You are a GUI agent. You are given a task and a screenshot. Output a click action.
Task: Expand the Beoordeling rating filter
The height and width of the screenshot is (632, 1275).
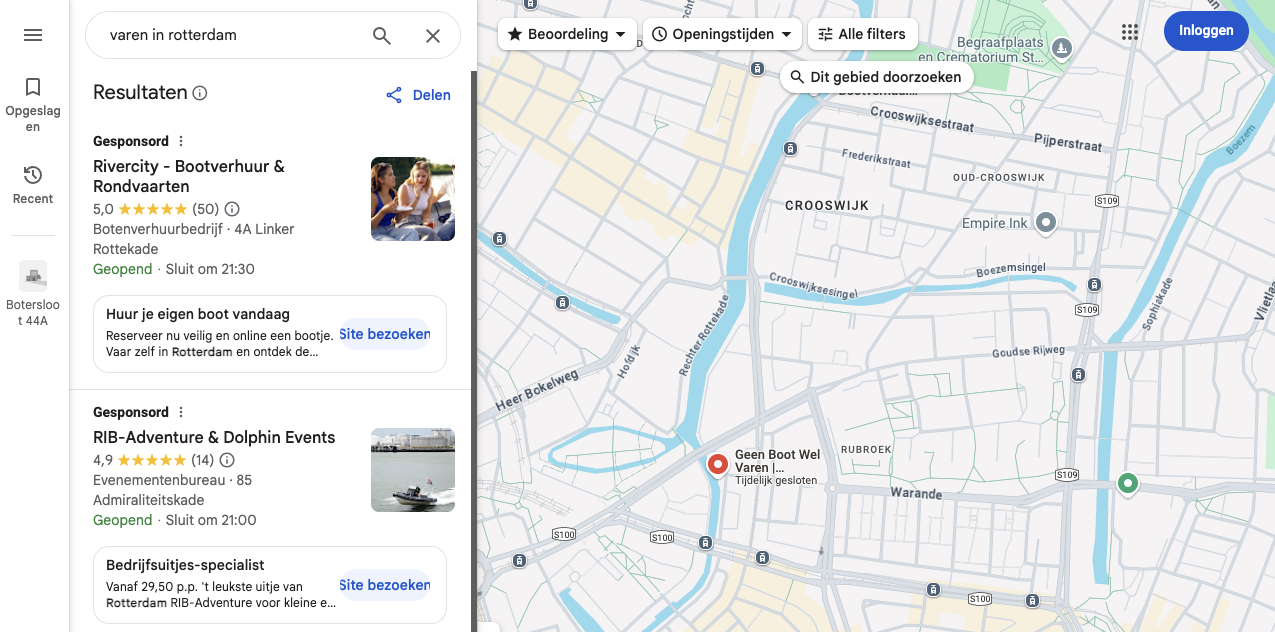point(567,34)
